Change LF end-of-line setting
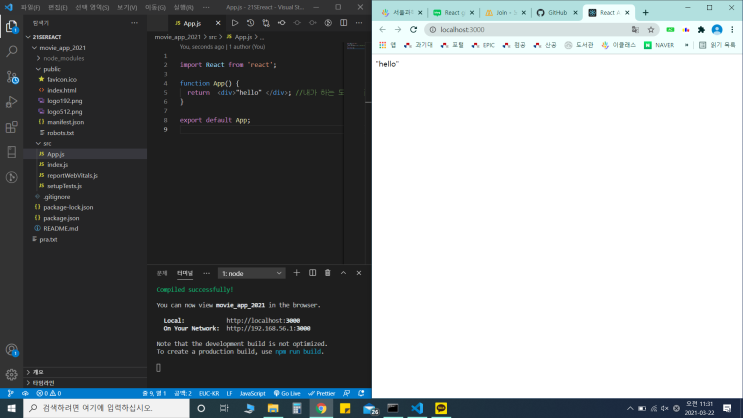 (229, 393)
